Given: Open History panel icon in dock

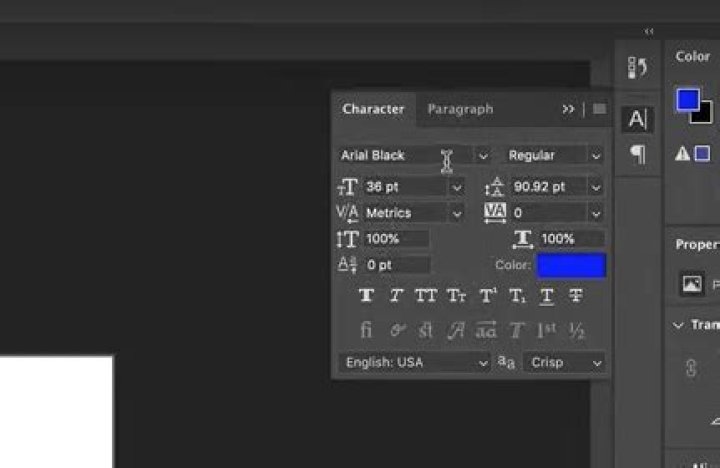Looking at the screenshot, I should click(637, 68).
